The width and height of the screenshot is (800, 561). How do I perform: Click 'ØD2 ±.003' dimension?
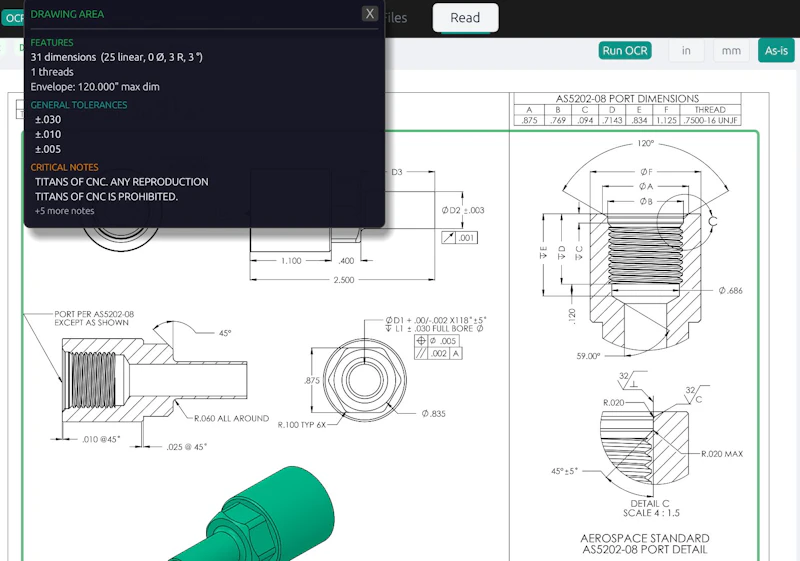463,210
